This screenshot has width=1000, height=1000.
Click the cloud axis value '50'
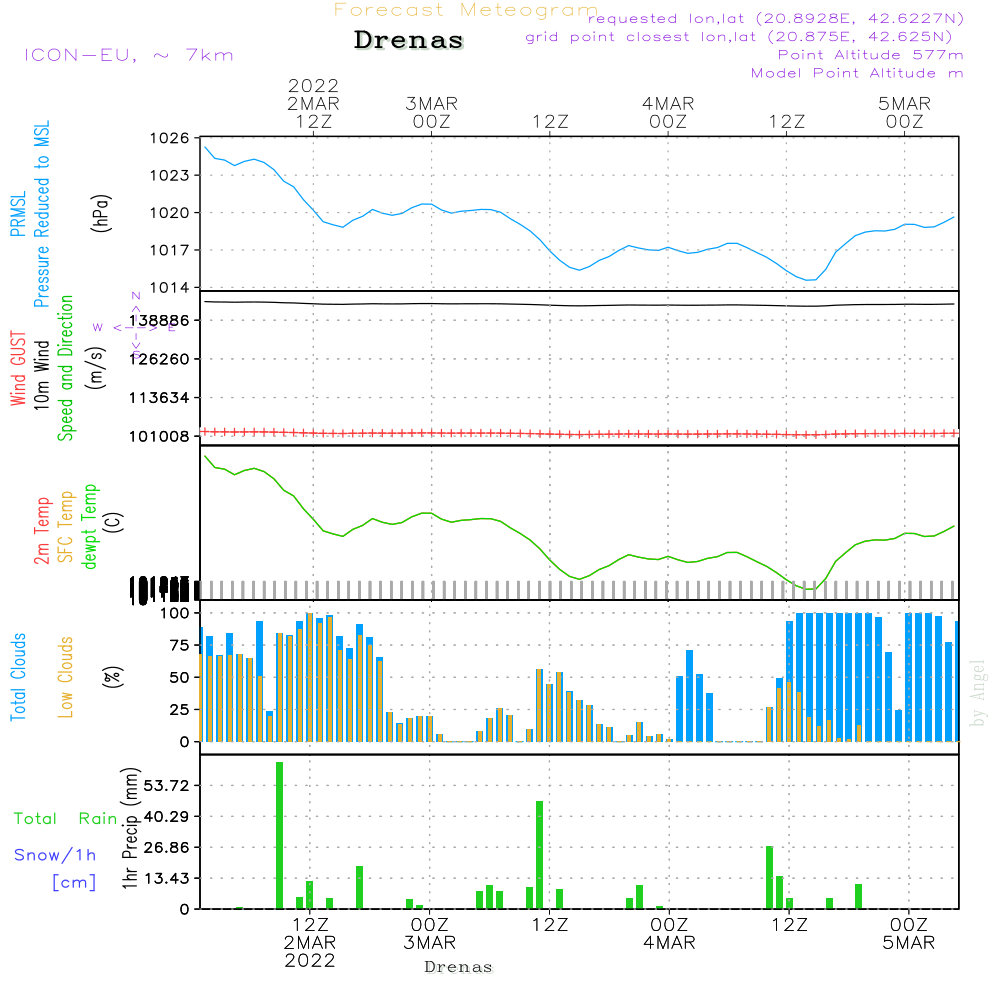179,677
